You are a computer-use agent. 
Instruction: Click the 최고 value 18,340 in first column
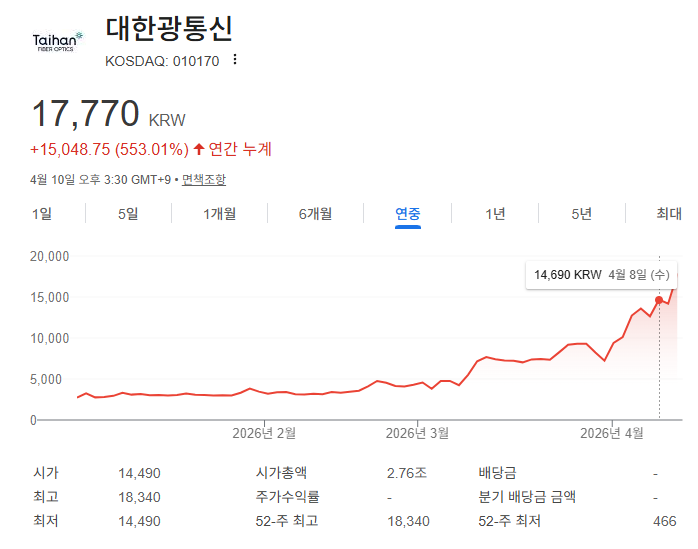pyautogui.click(x=139, y=497)
